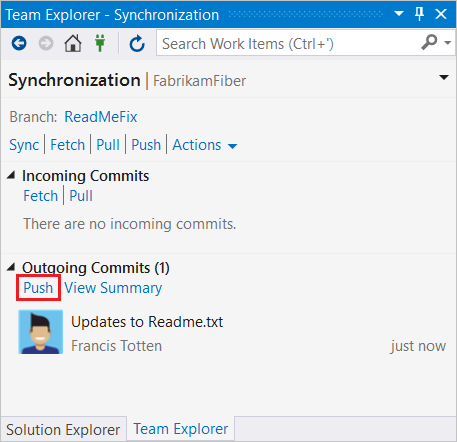This screenshot has width=457, height=442.
Task: Collapse the Incoming Commits section
Action: tap(11, 175)
